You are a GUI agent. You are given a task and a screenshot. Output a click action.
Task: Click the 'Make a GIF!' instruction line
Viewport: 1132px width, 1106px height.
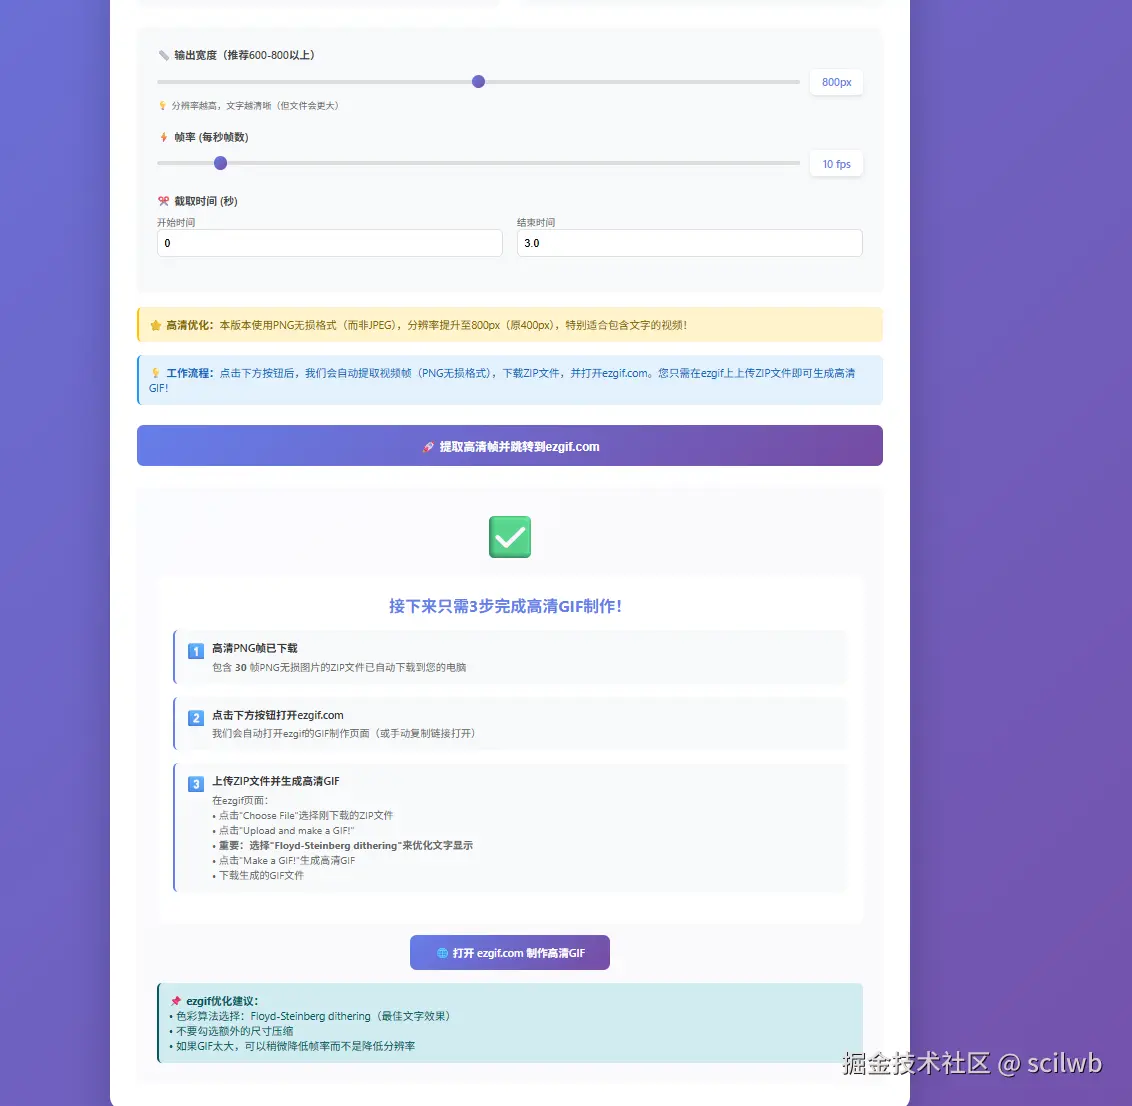(284, 861)
